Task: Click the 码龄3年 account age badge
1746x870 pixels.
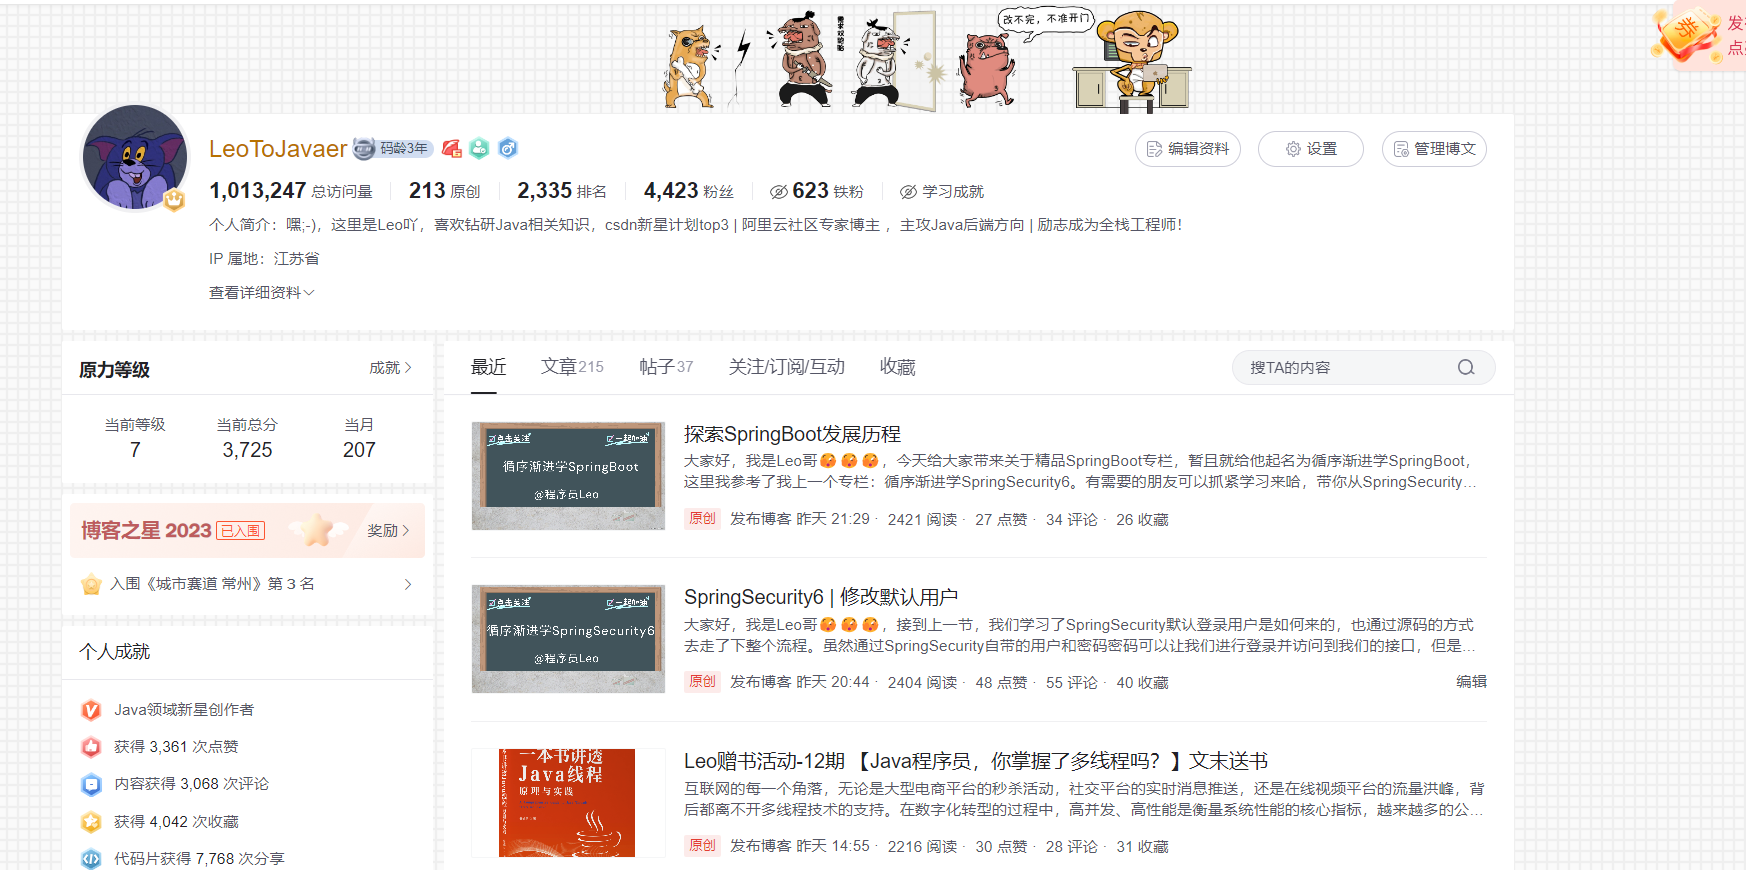Action: pyautogui.click(x=392, y=149)
